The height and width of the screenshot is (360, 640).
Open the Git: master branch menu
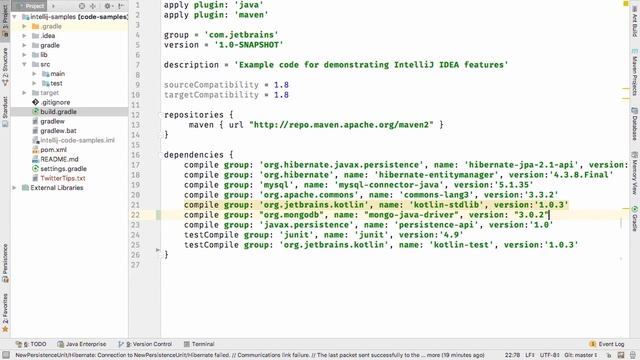(581, 355)
